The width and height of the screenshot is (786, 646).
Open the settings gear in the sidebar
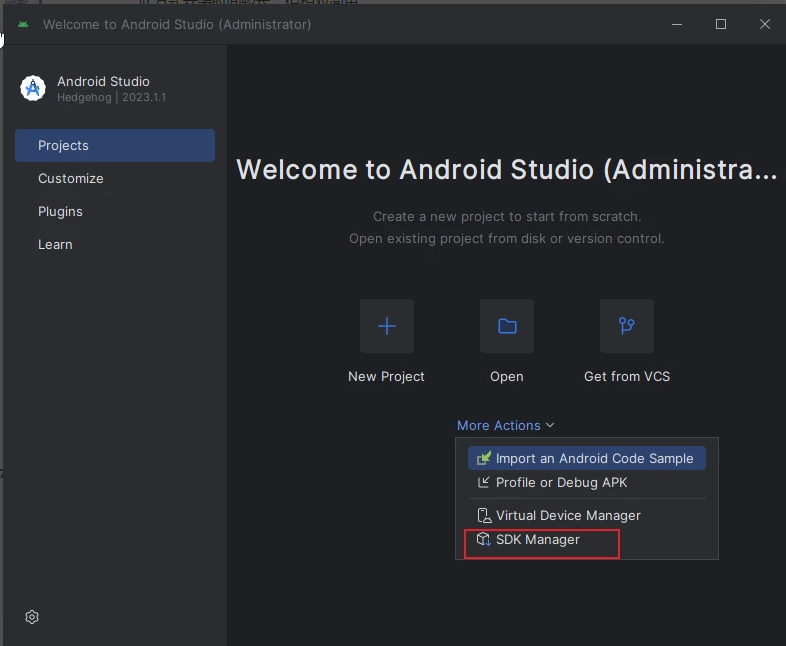tap(32, 617)
